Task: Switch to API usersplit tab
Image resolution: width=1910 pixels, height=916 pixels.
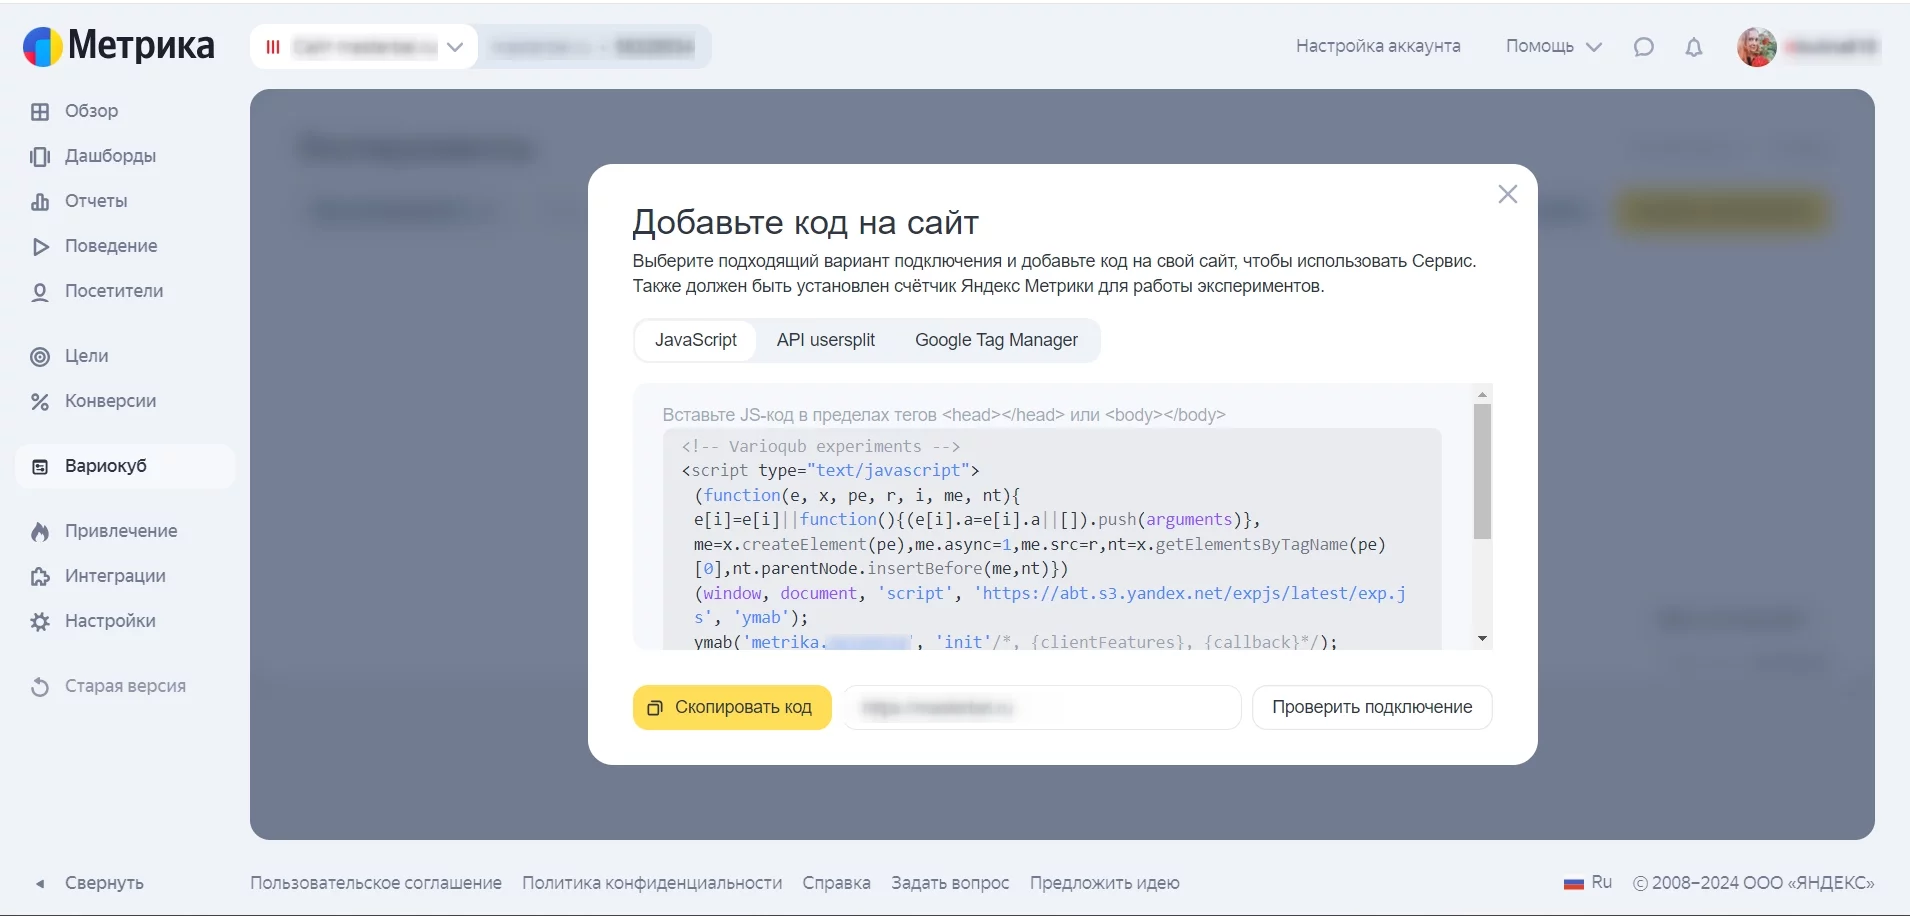Action: pyautogui.click(x=826, y=340)
